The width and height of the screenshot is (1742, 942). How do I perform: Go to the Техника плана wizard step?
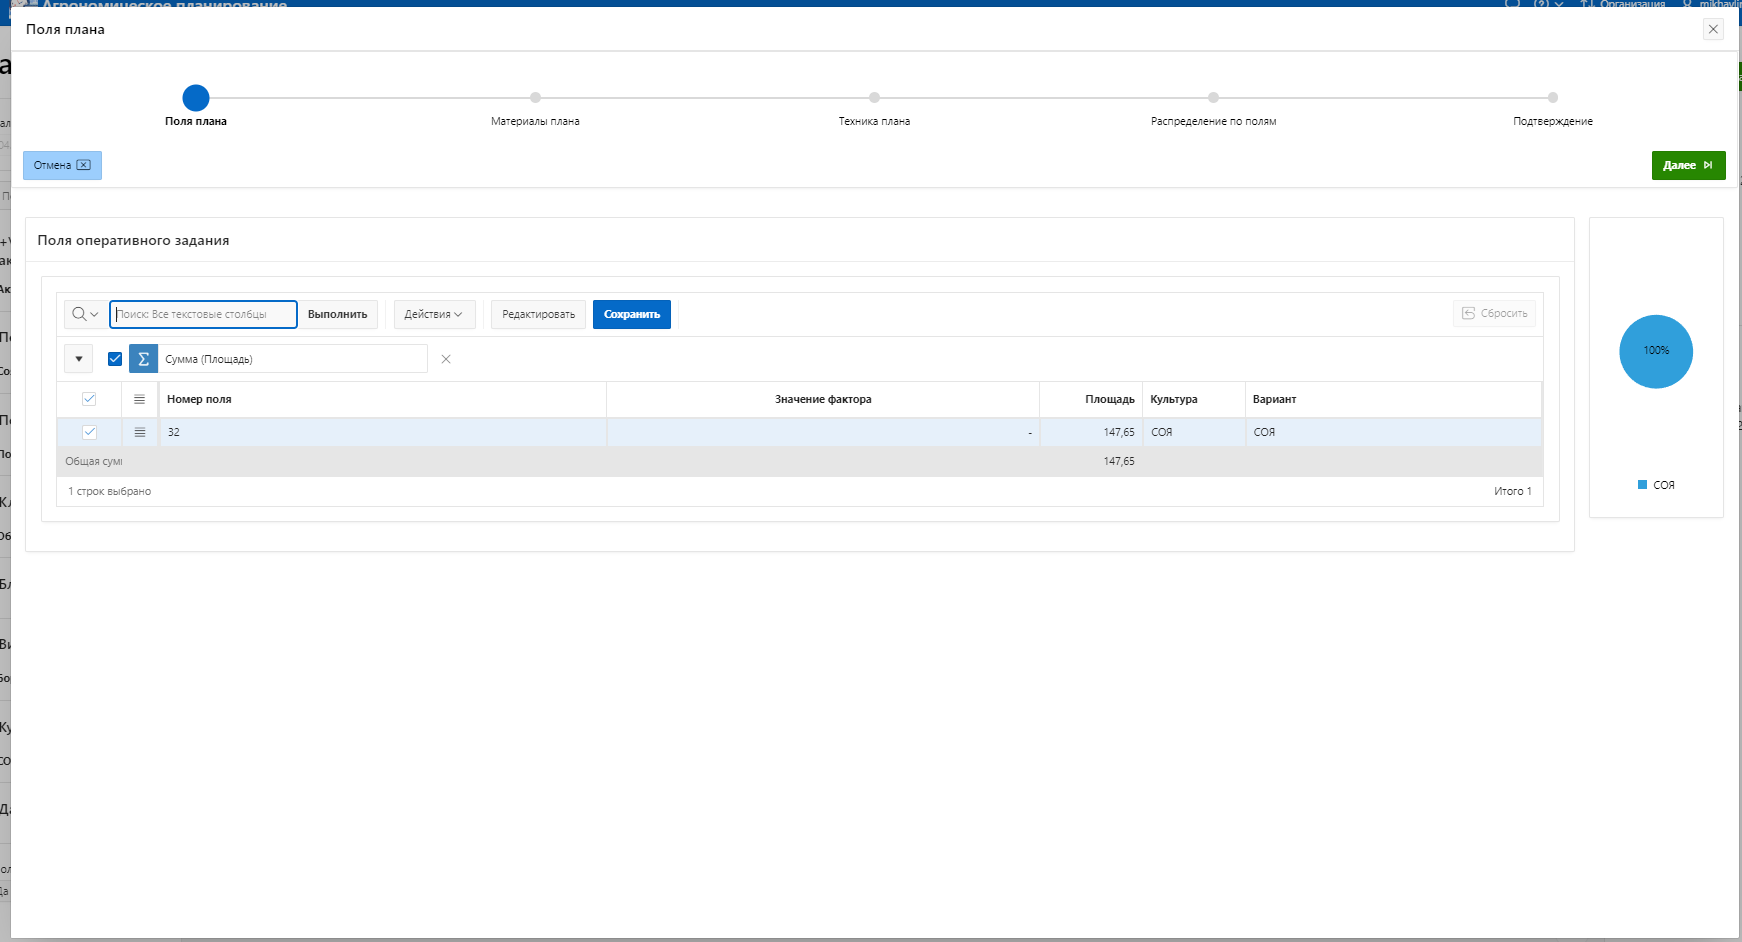coord(874,98)
